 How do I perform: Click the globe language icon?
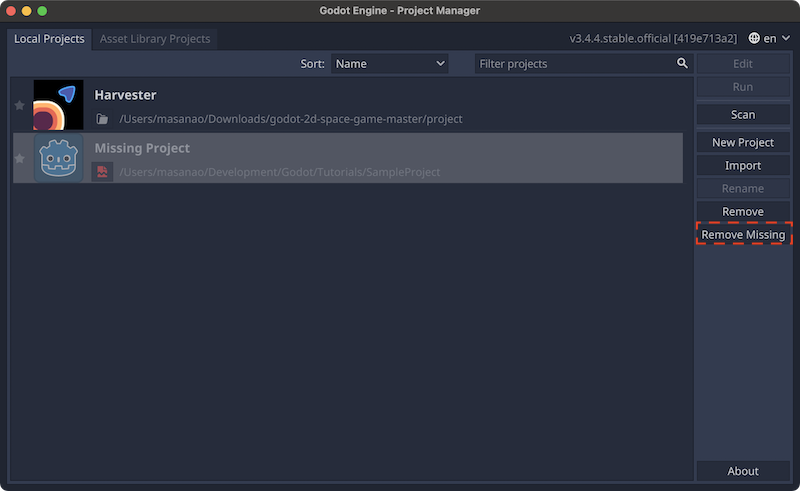[754, 38]
